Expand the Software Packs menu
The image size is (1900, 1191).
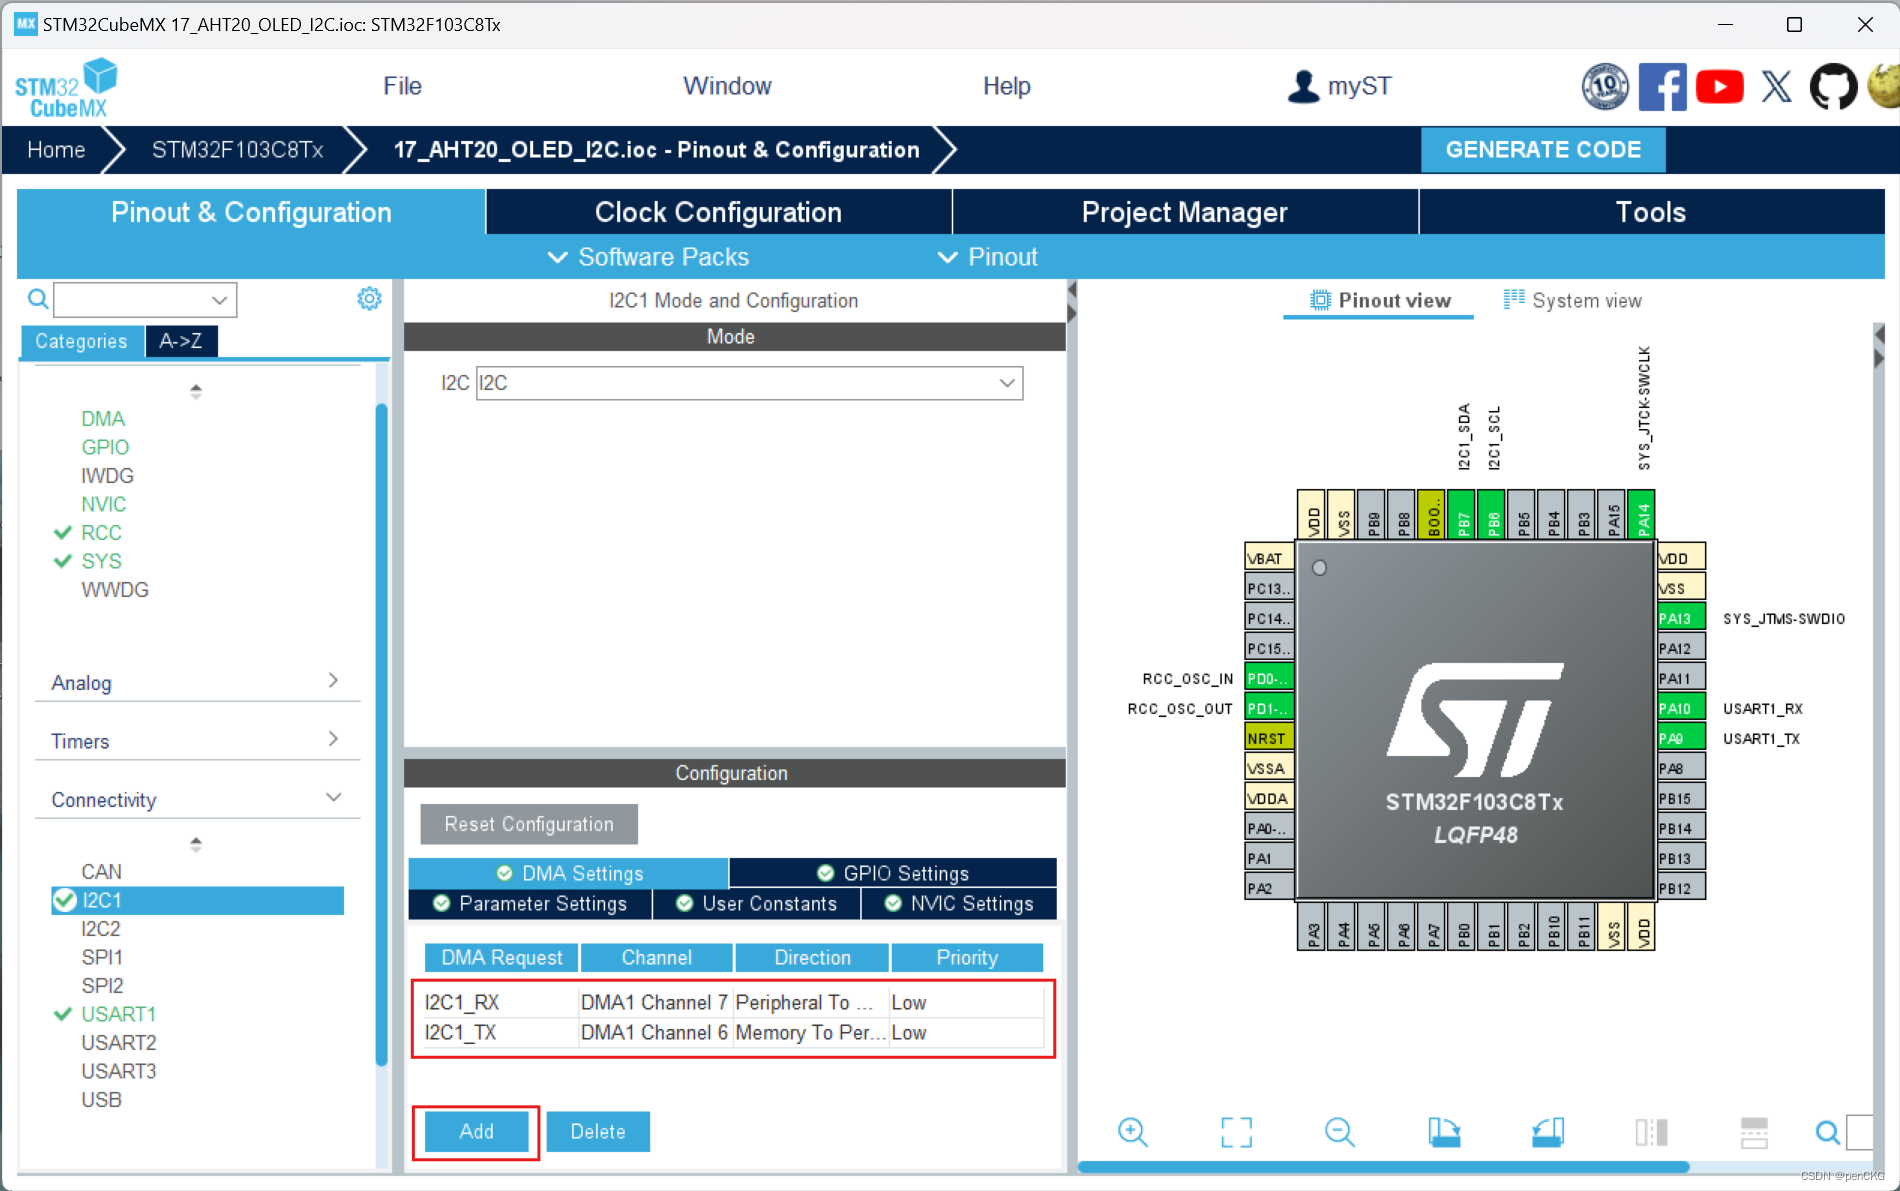[x=648, y=257]
